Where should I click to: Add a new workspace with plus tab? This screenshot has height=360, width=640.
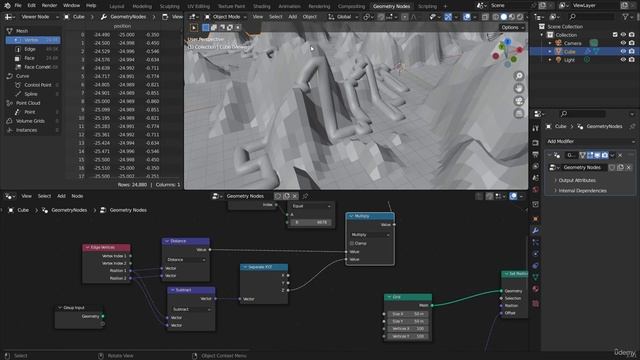tap(445, 7)
